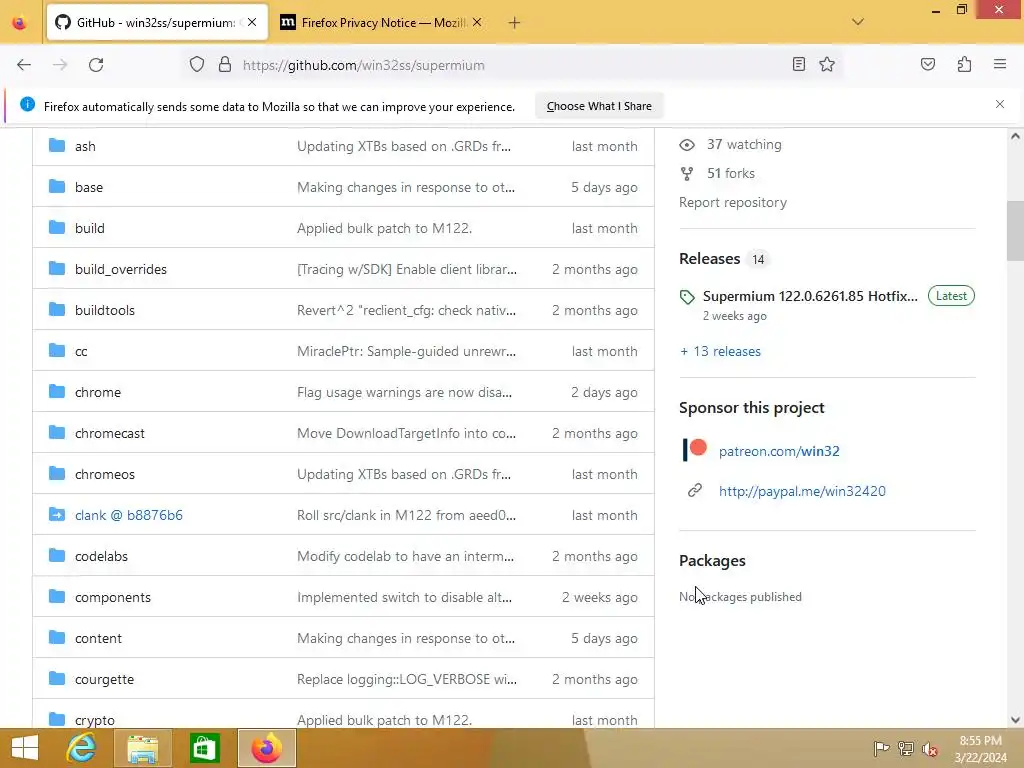Open patreon.com/win32 sponsor link
This screenshot has width=1024, height=768.
tap(779, 451)
